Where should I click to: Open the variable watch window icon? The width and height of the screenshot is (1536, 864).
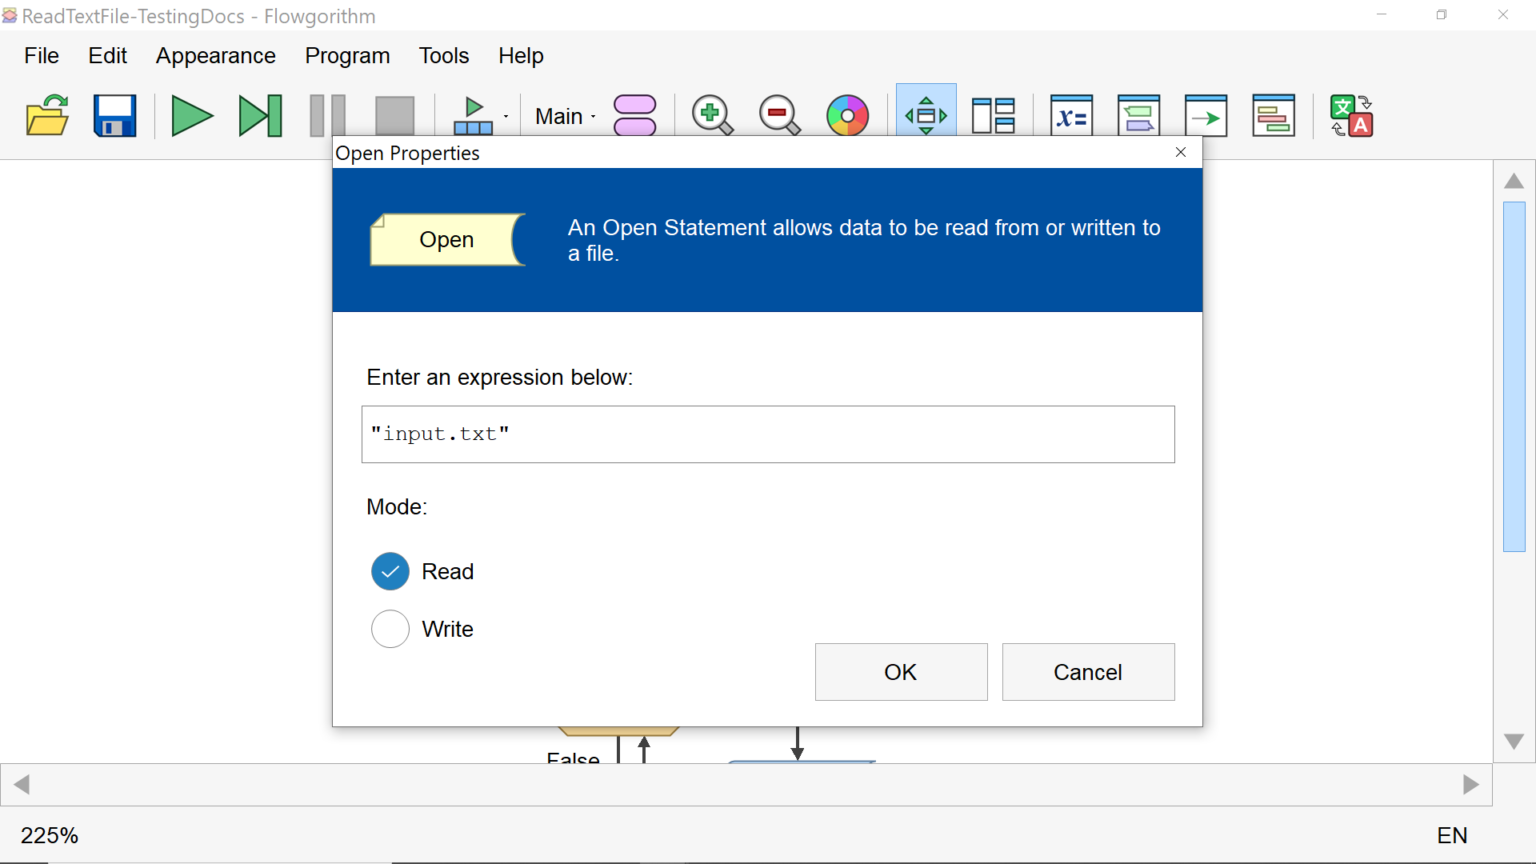[1071, 116]
